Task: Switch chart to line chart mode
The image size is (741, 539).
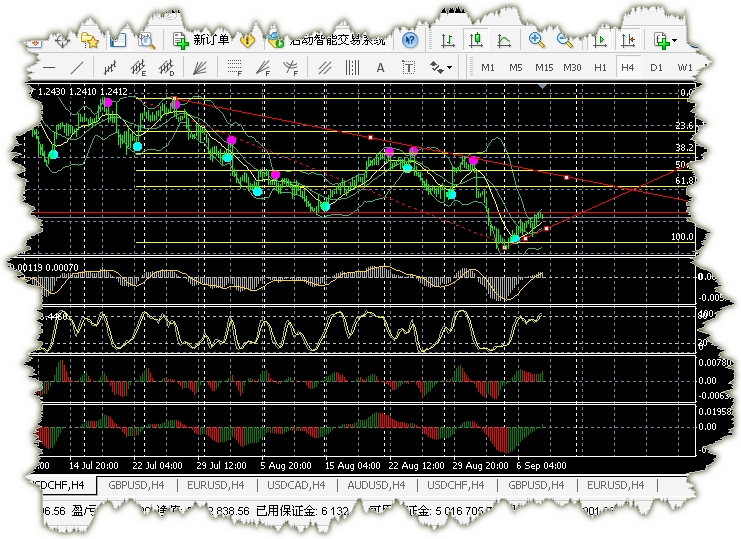Action: [x=504, y=41]
